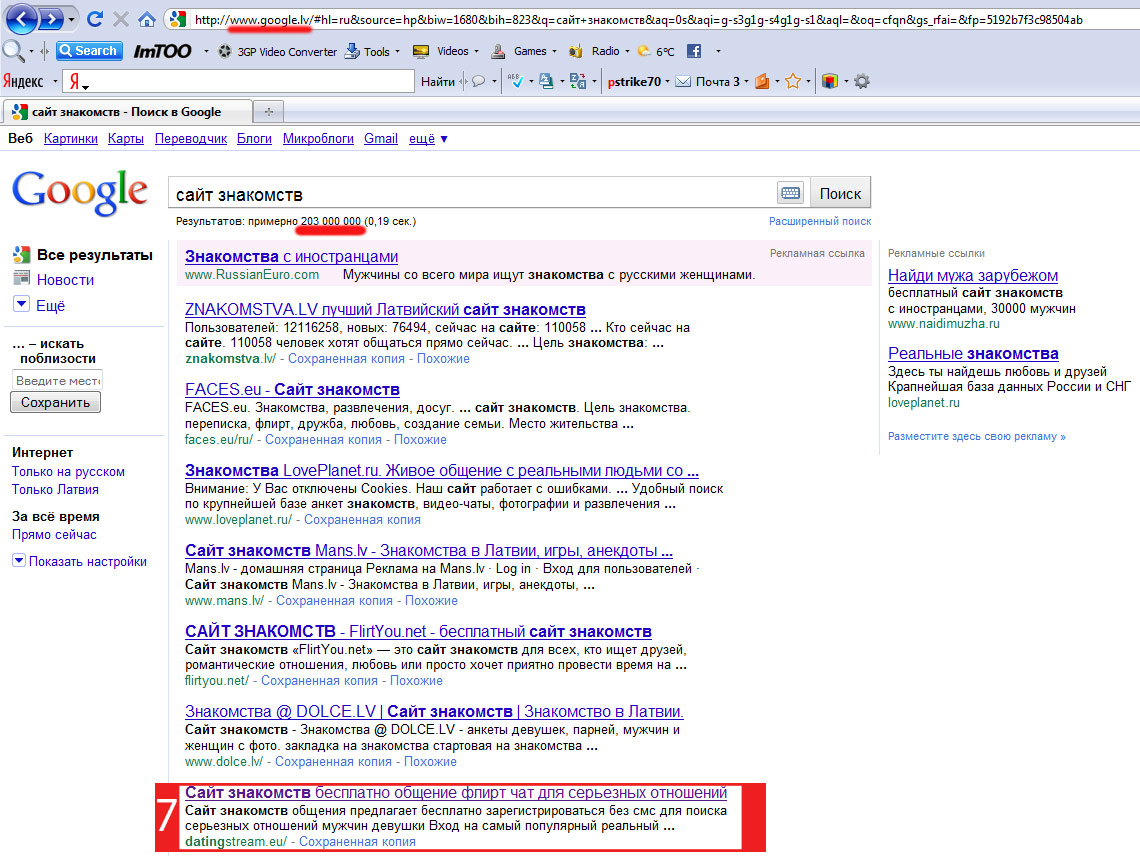Click the Сохранить location button
Image resolution: width=1140 pixels, height=856 pixels.
tap(55, 402)
